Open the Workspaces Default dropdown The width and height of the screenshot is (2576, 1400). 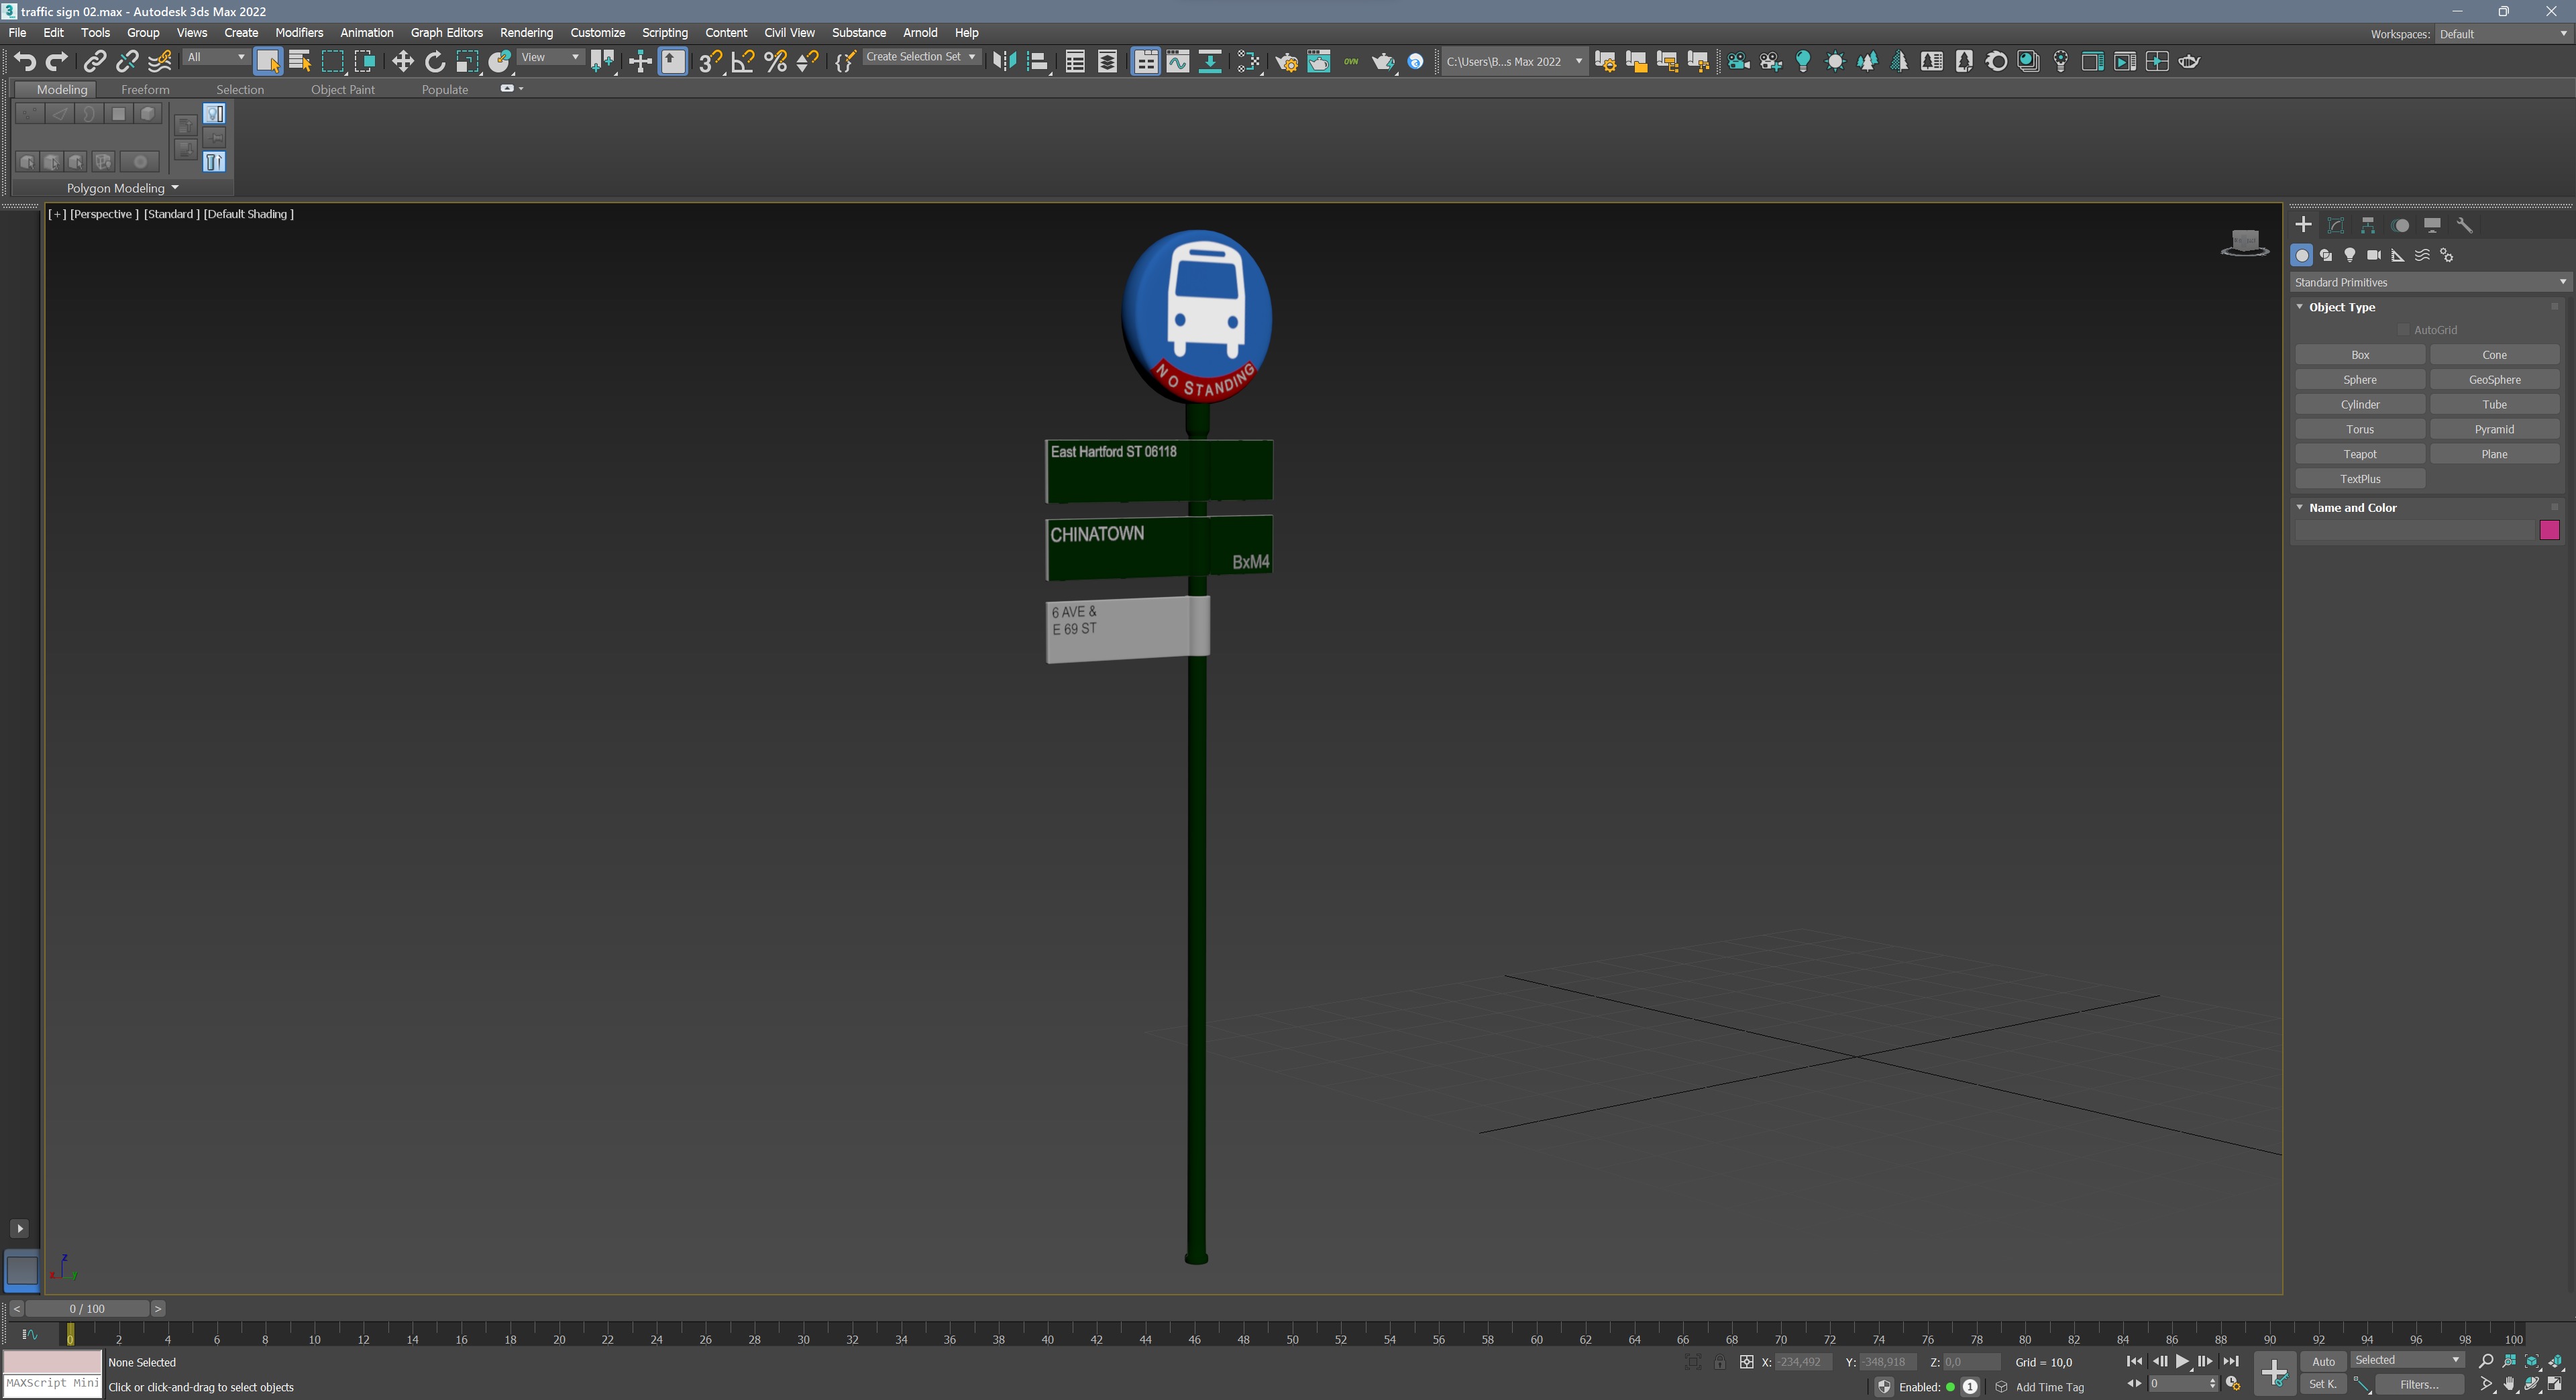tap(2503, 34)
